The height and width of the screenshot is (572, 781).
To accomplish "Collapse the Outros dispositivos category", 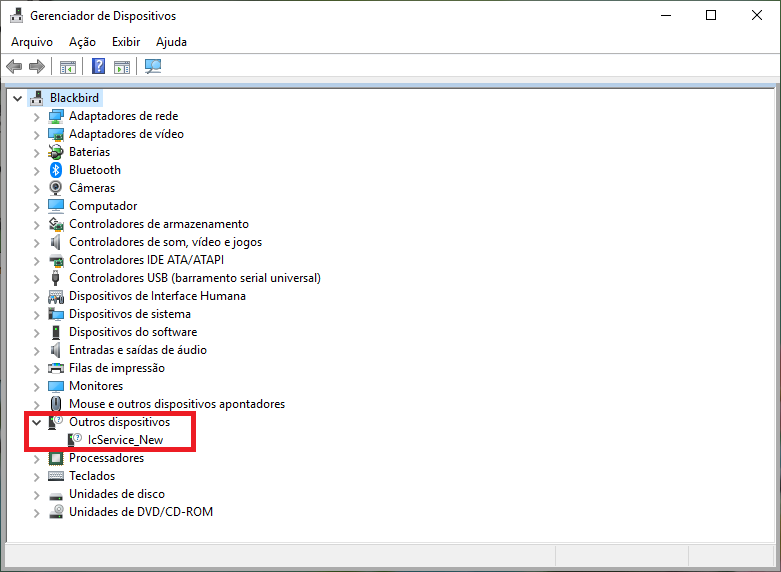I will click(x=36, y=422).
